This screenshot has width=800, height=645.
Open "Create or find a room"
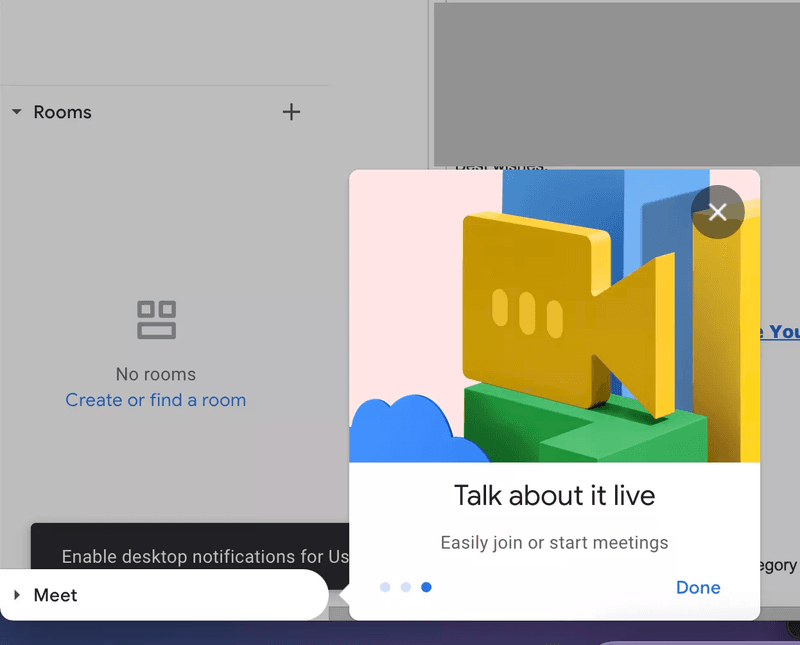click(x=156, y=399)
